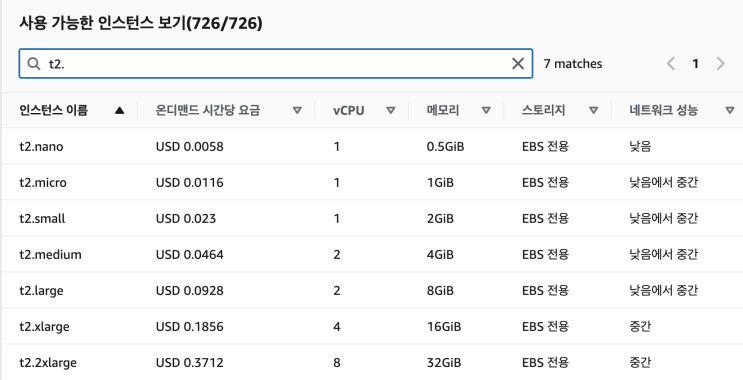
Task: Click vCPU value 8 in t2.2xlarge row
Action: (x=336, y=362)
